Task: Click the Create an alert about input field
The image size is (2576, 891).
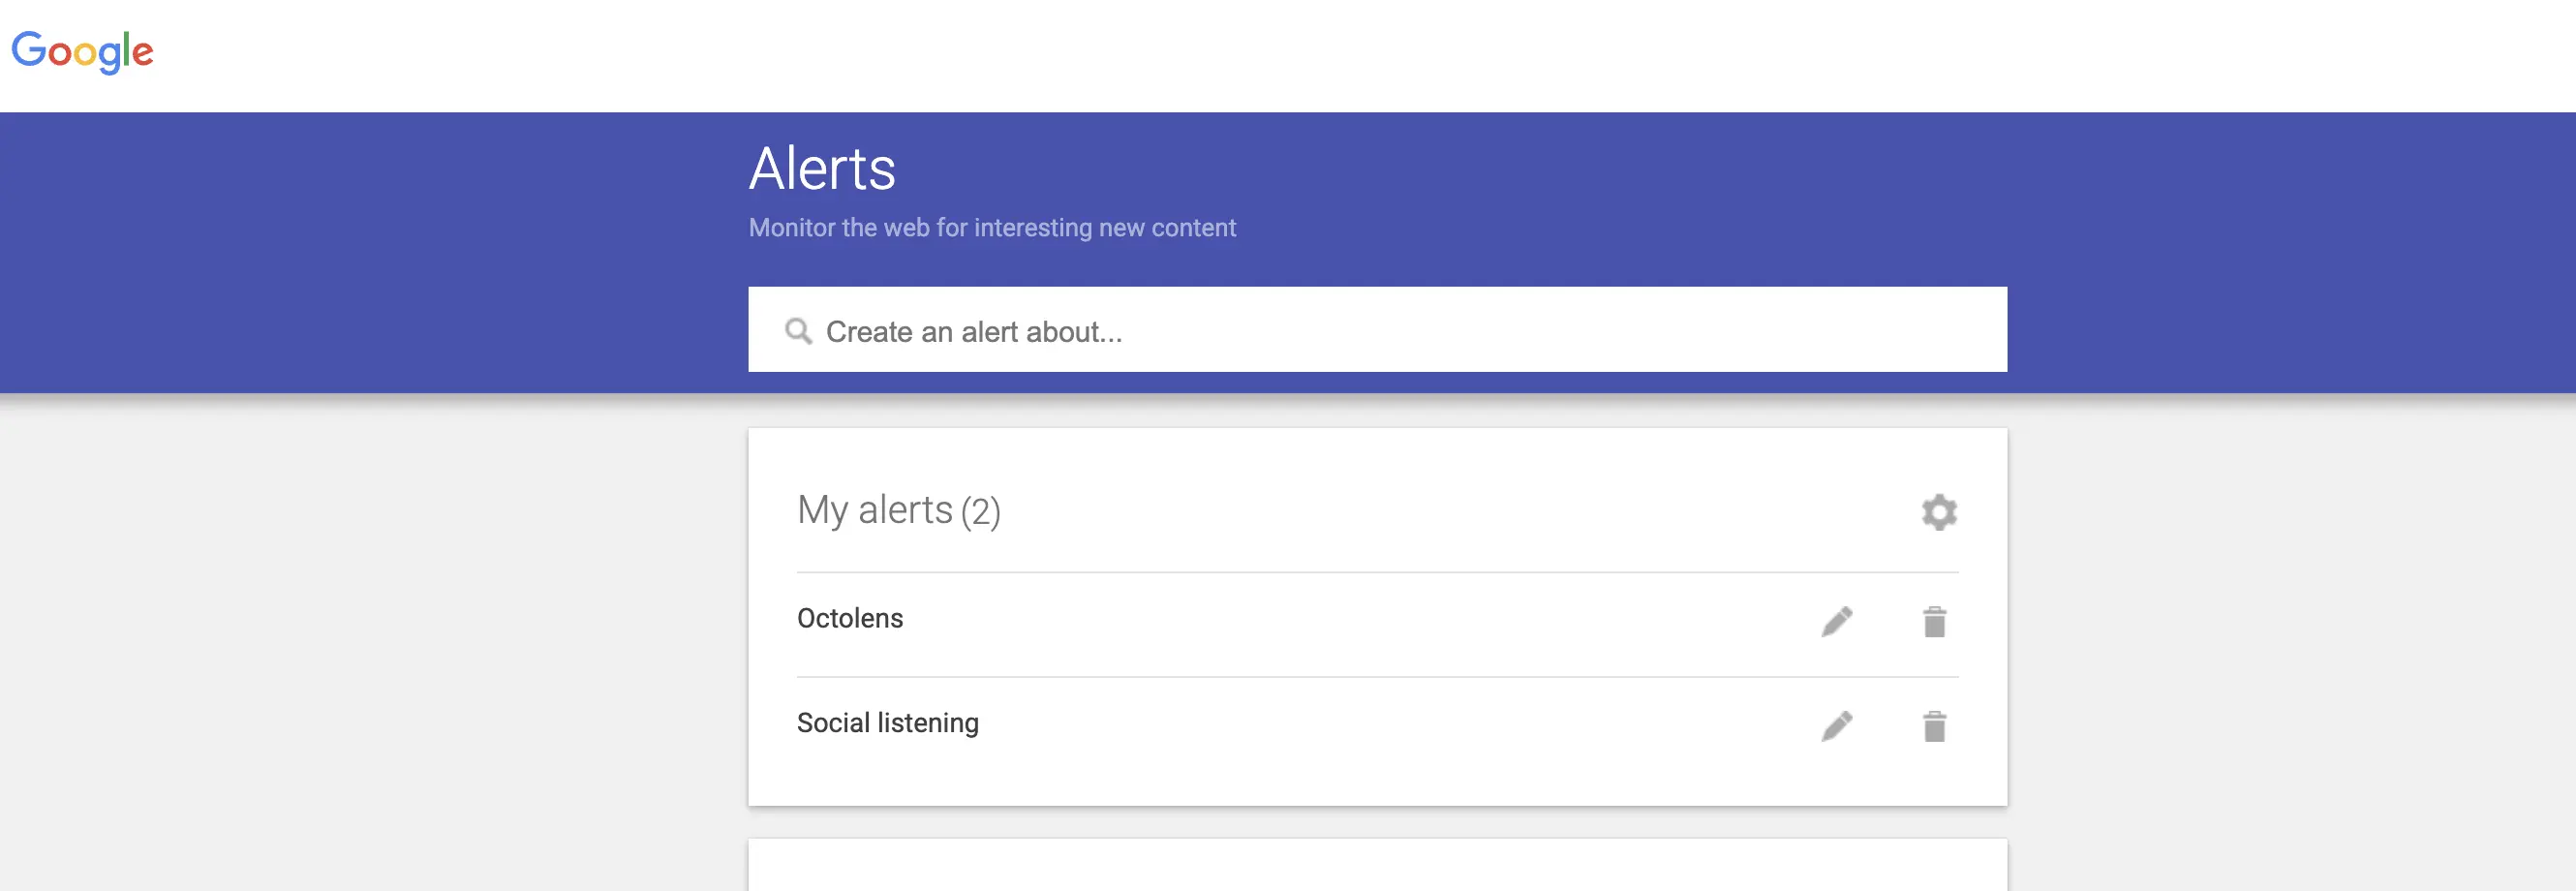Action: pyautogui.click(x=1200, y=330)
